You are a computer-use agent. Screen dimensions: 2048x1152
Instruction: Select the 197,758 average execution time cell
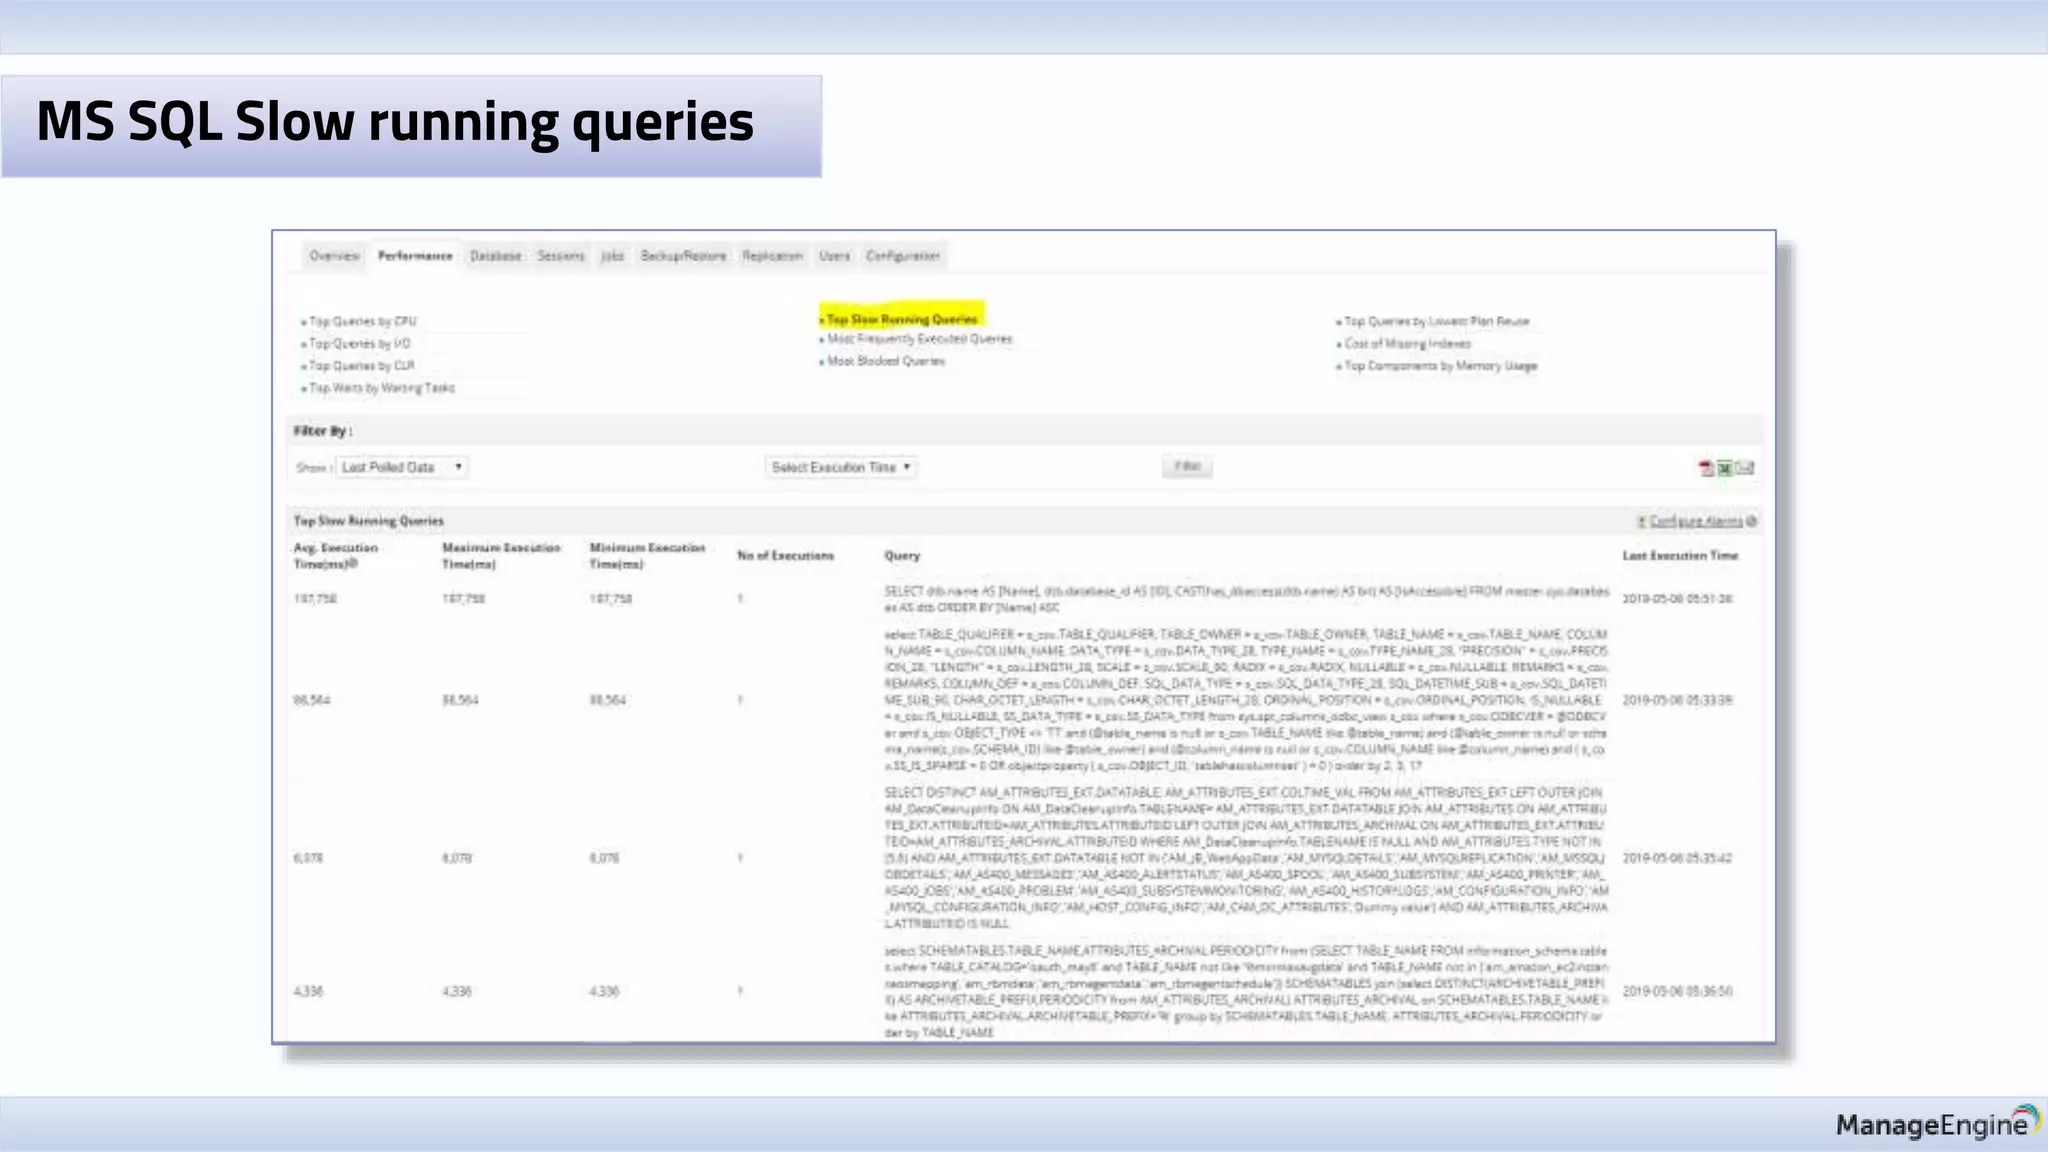coord(315,599)
